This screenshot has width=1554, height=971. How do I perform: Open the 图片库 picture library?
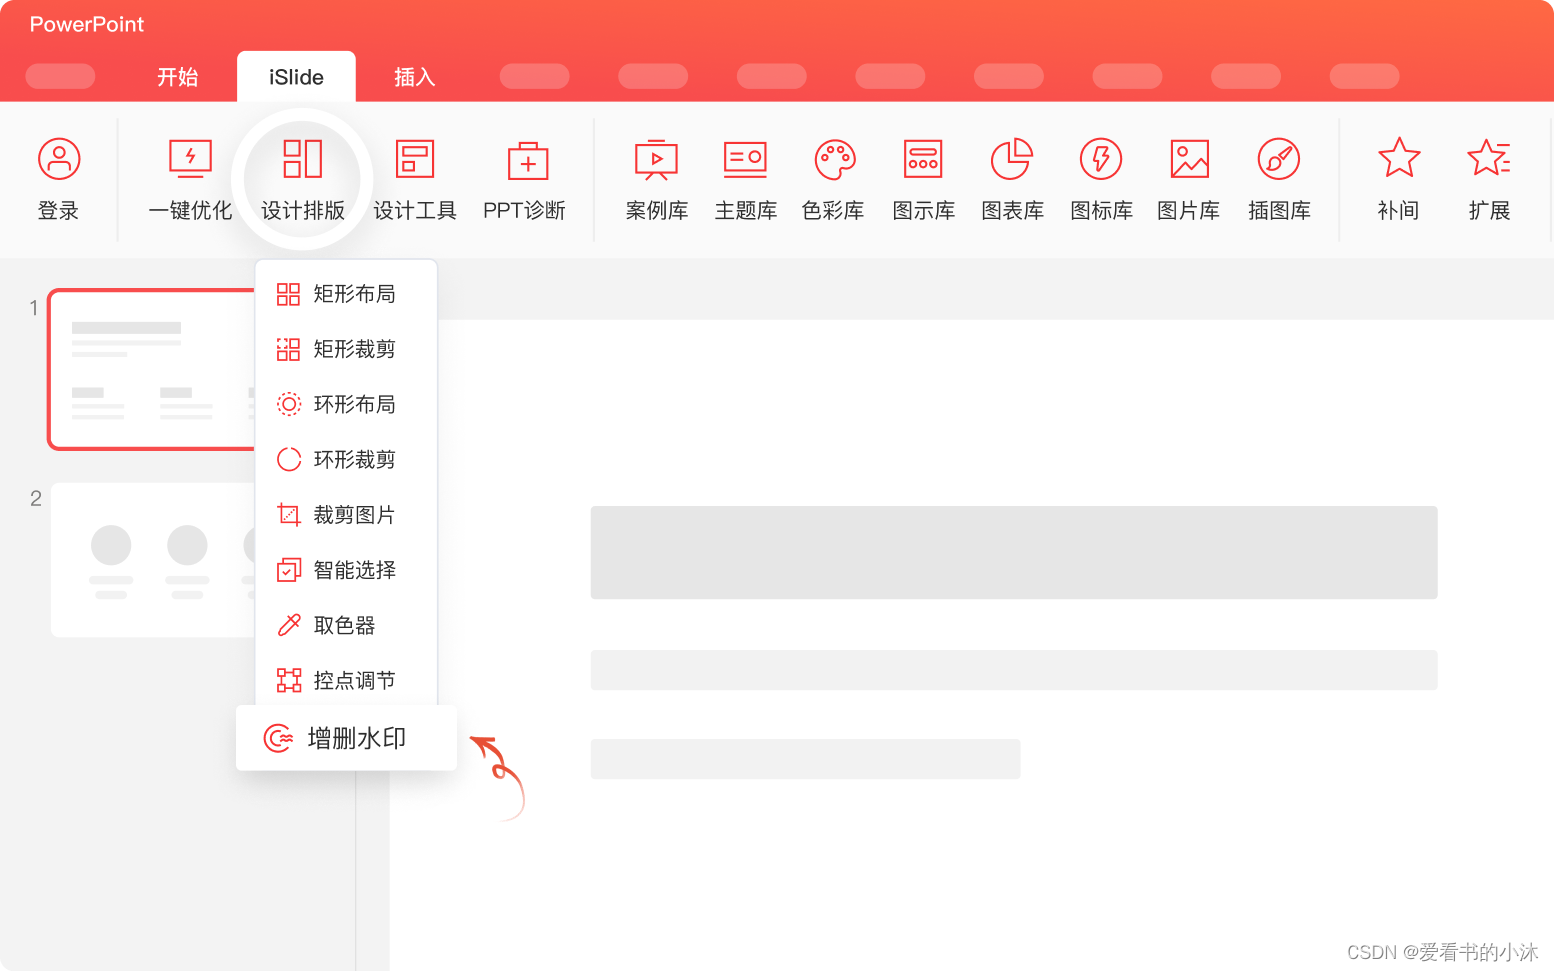pos(1189,180)
